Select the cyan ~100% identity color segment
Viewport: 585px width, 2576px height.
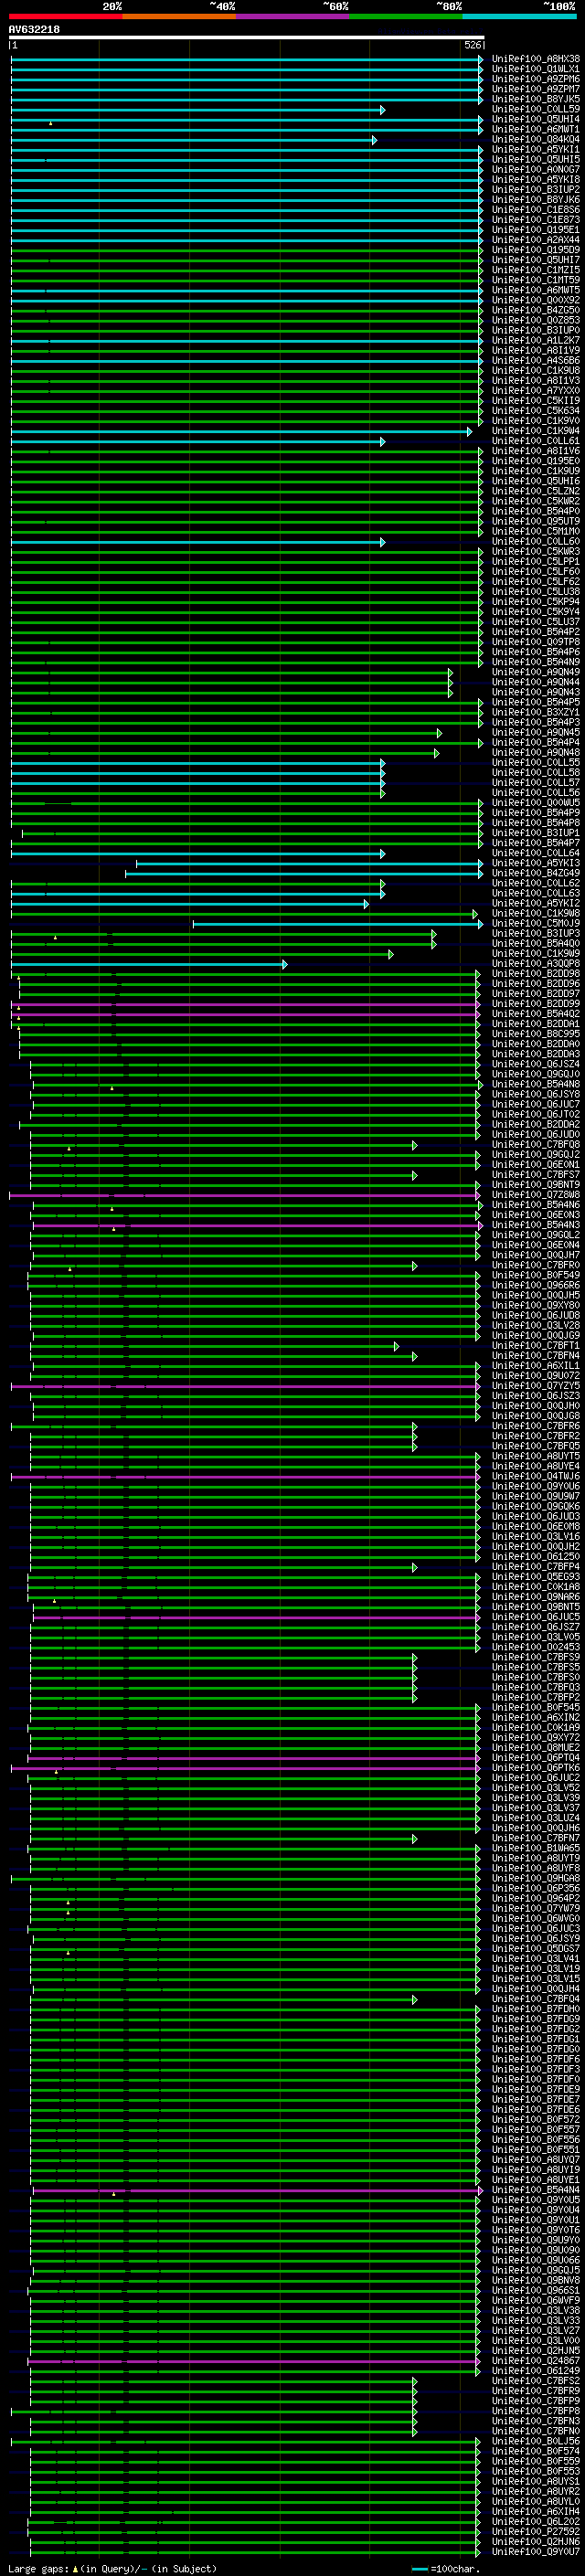[x=520, y=16]
